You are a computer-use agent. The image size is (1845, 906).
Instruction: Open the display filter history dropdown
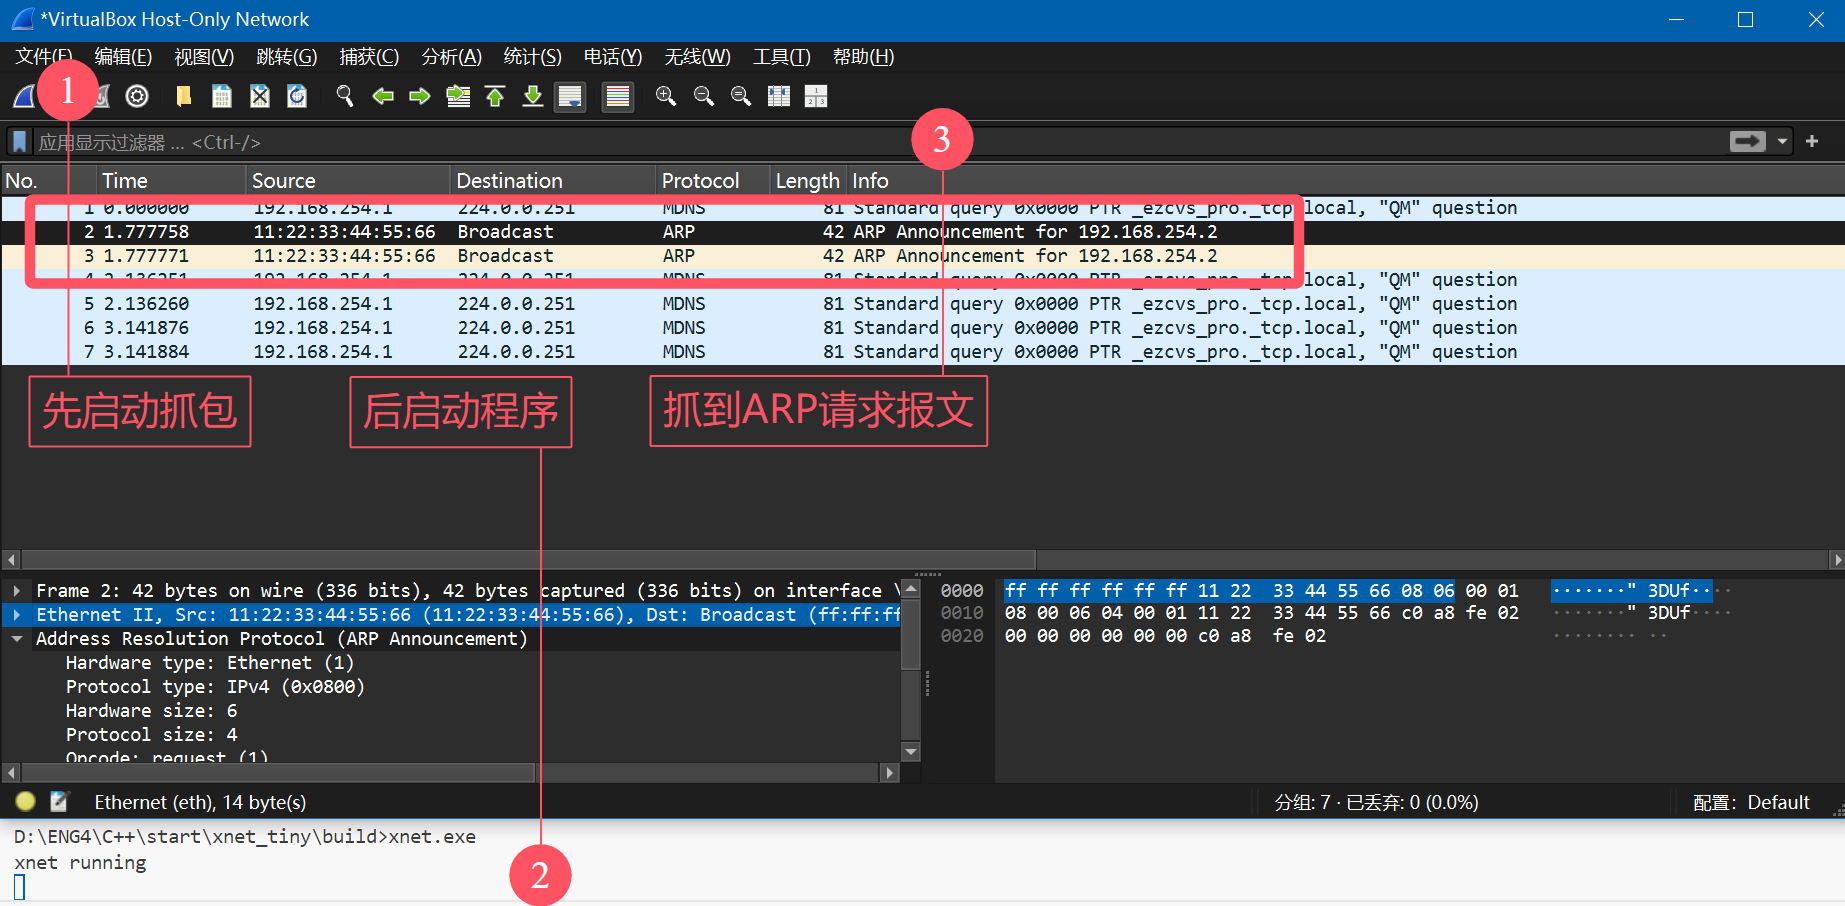1782,142
